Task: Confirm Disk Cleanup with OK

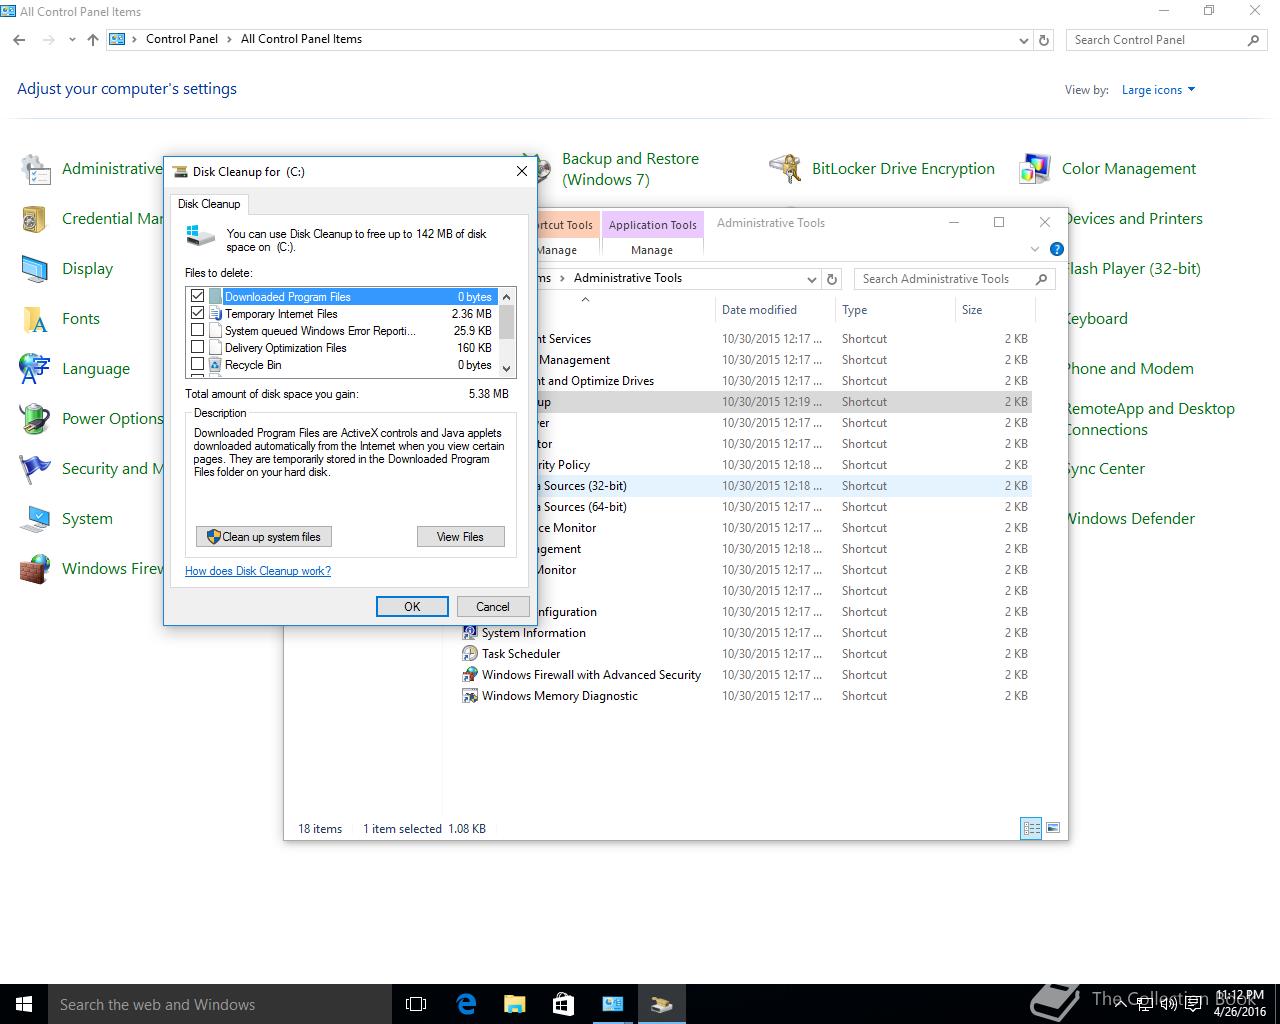Action: (x=412, y=607)
